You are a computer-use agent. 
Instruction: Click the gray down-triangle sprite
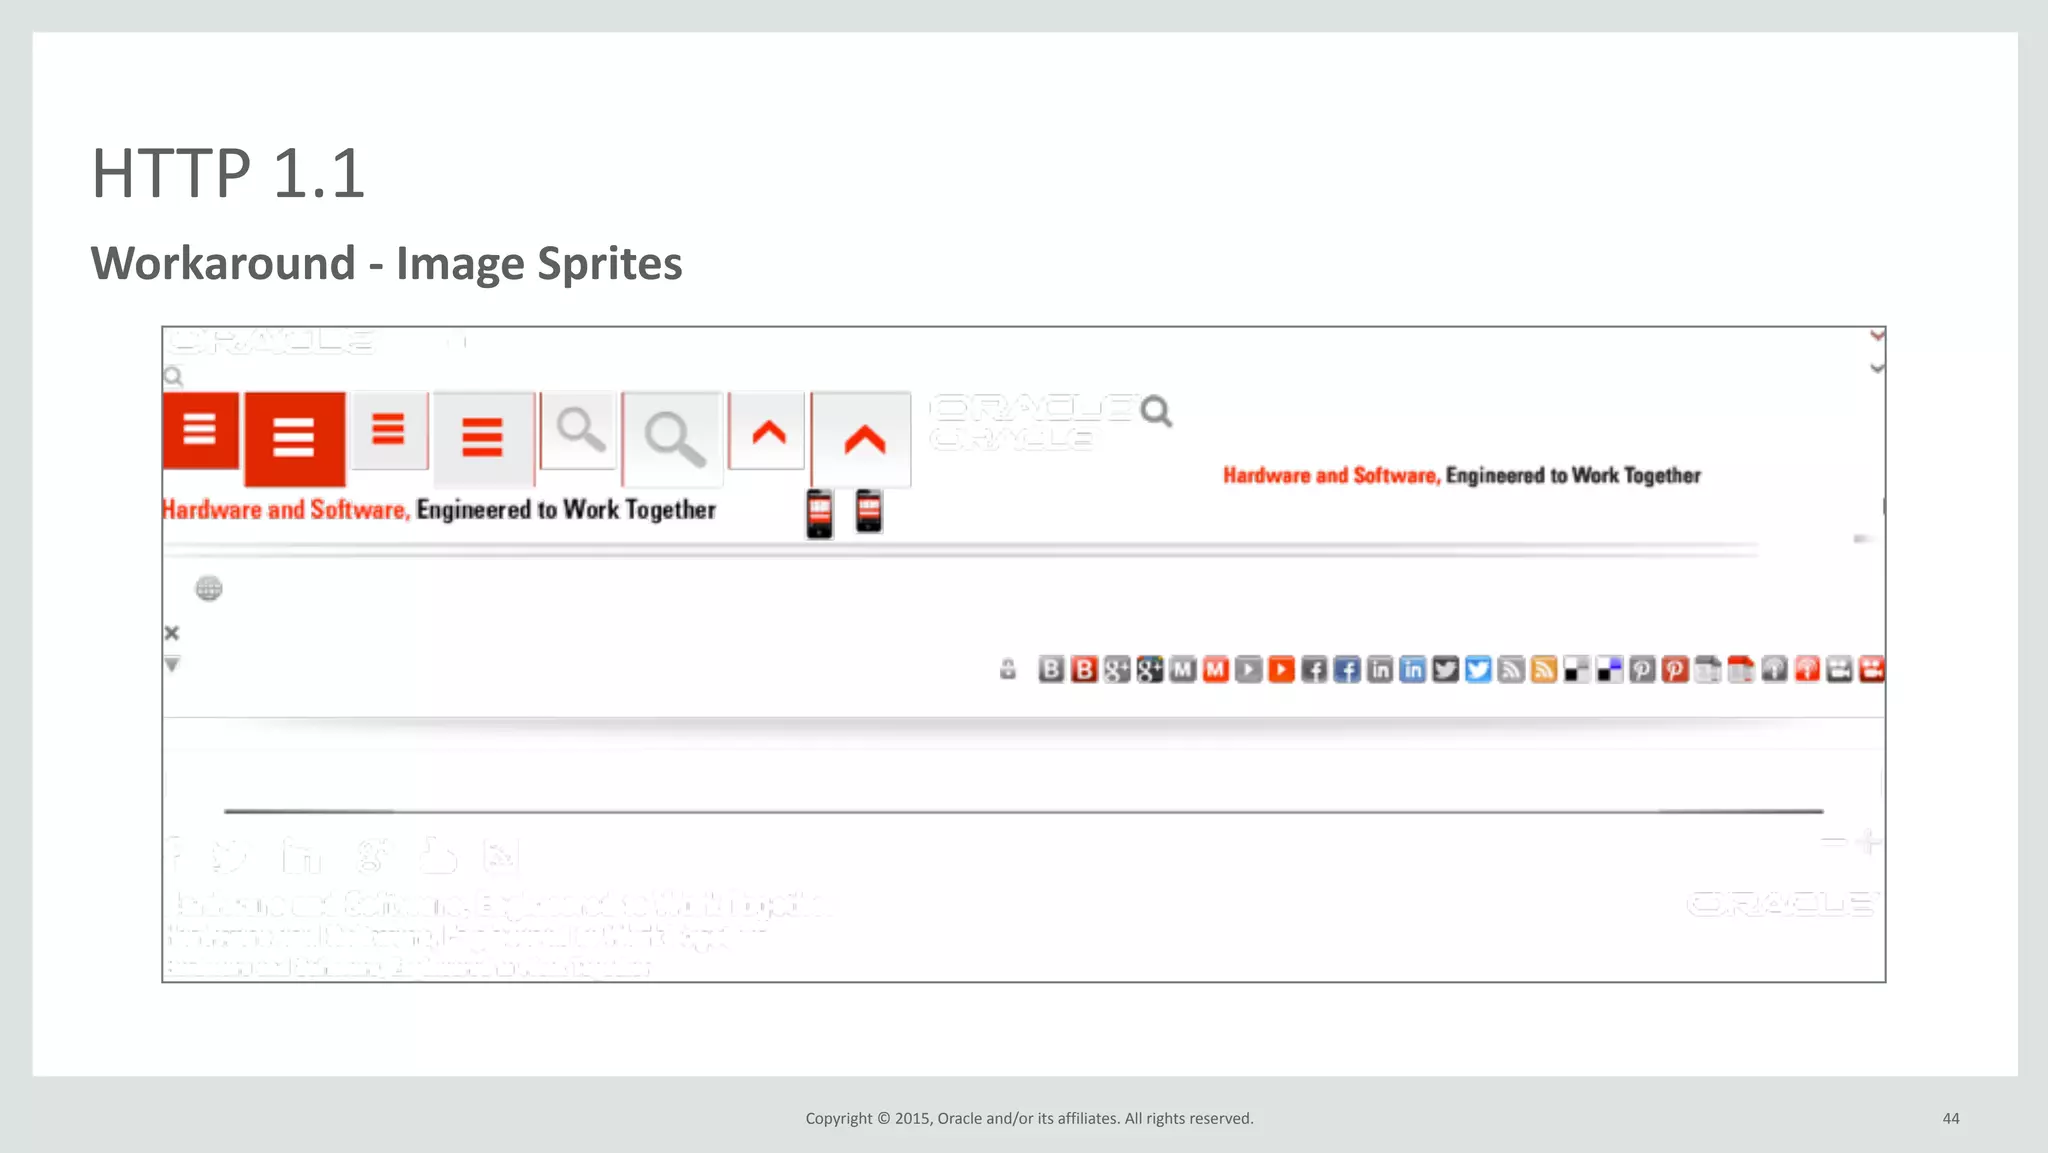(172, 664)
